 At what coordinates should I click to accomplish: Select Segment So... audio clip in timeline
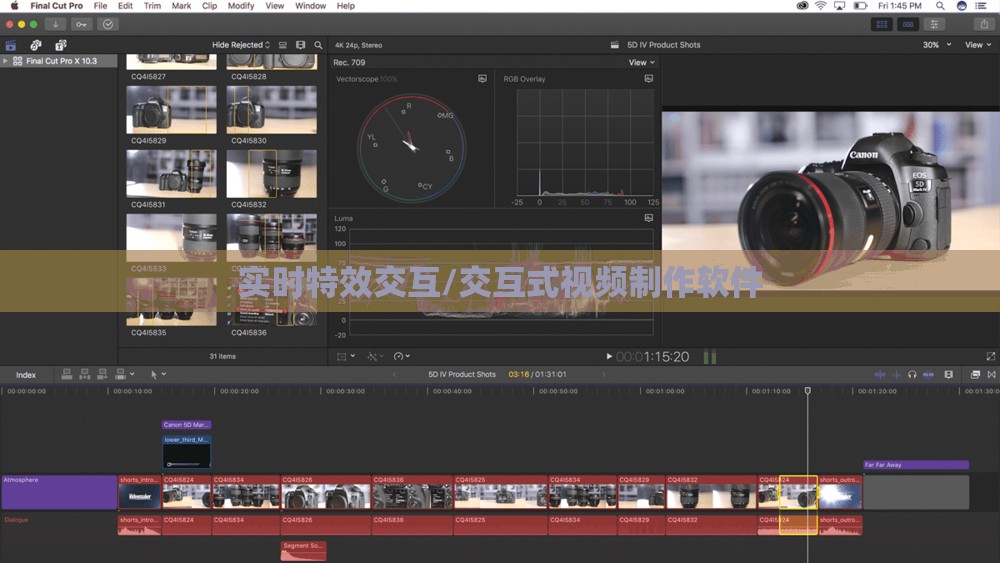303,551
